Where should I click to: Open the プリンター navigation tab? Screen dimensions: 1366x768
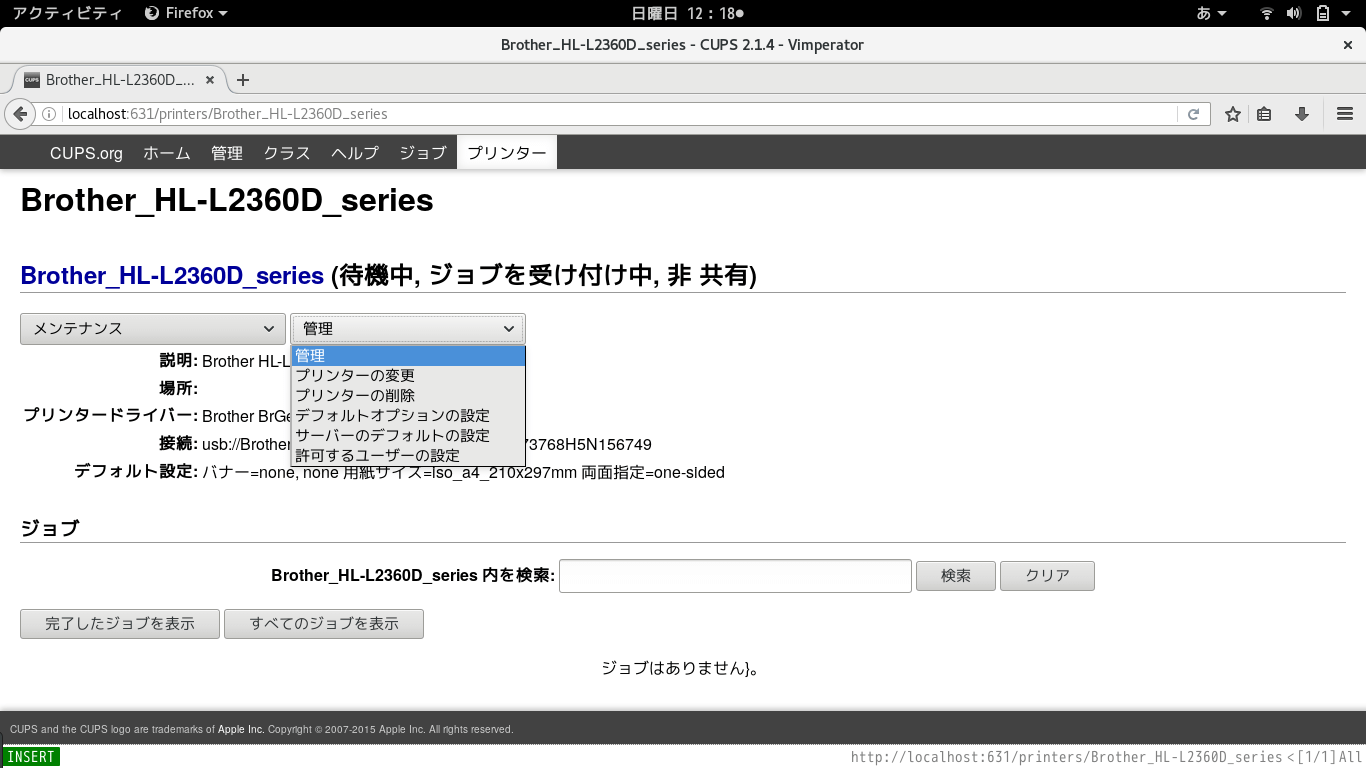click(507, 153)
